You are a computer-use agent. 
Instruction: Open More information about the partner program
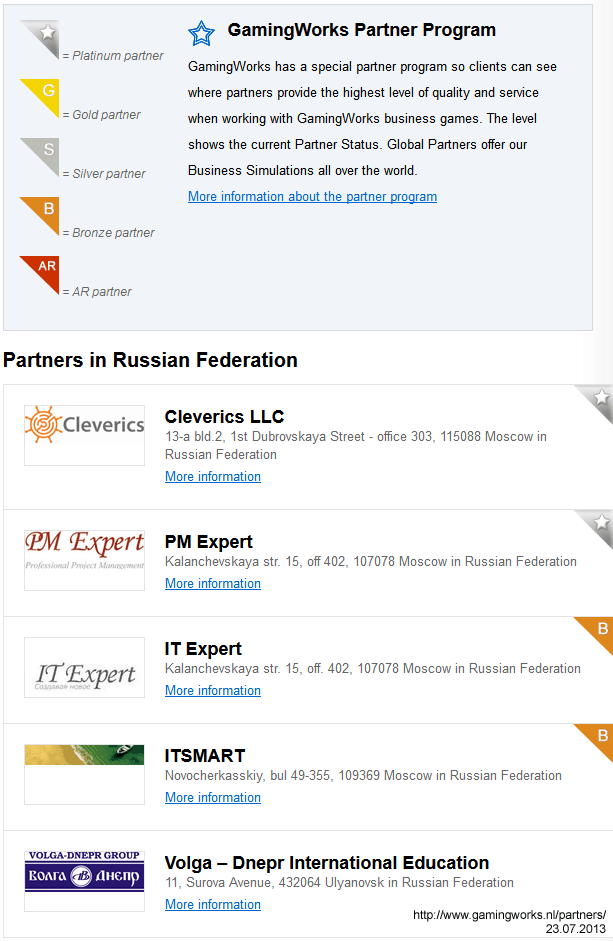click(312, 196)
